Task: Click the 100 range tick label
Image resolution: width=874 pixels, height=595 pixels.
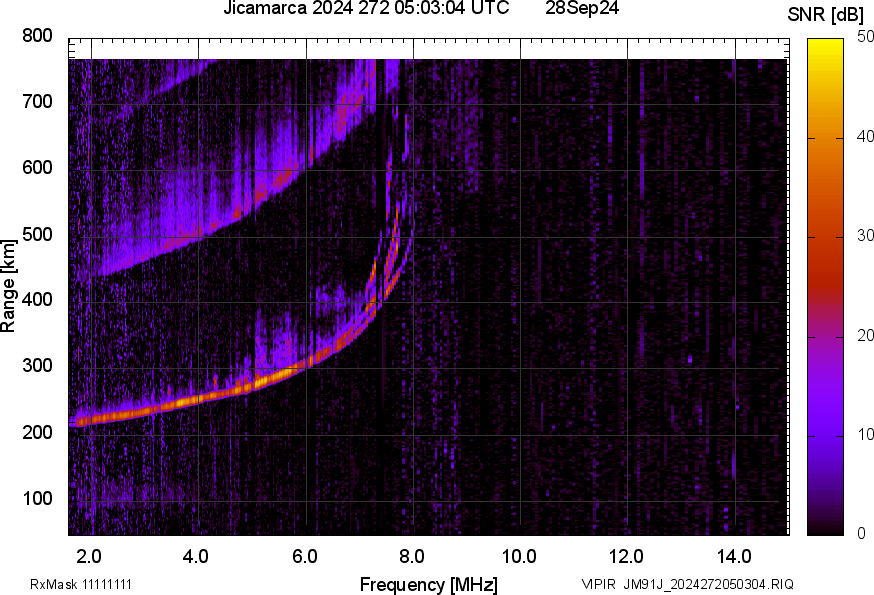Action: pyautogui.click(x=37, y=499)
